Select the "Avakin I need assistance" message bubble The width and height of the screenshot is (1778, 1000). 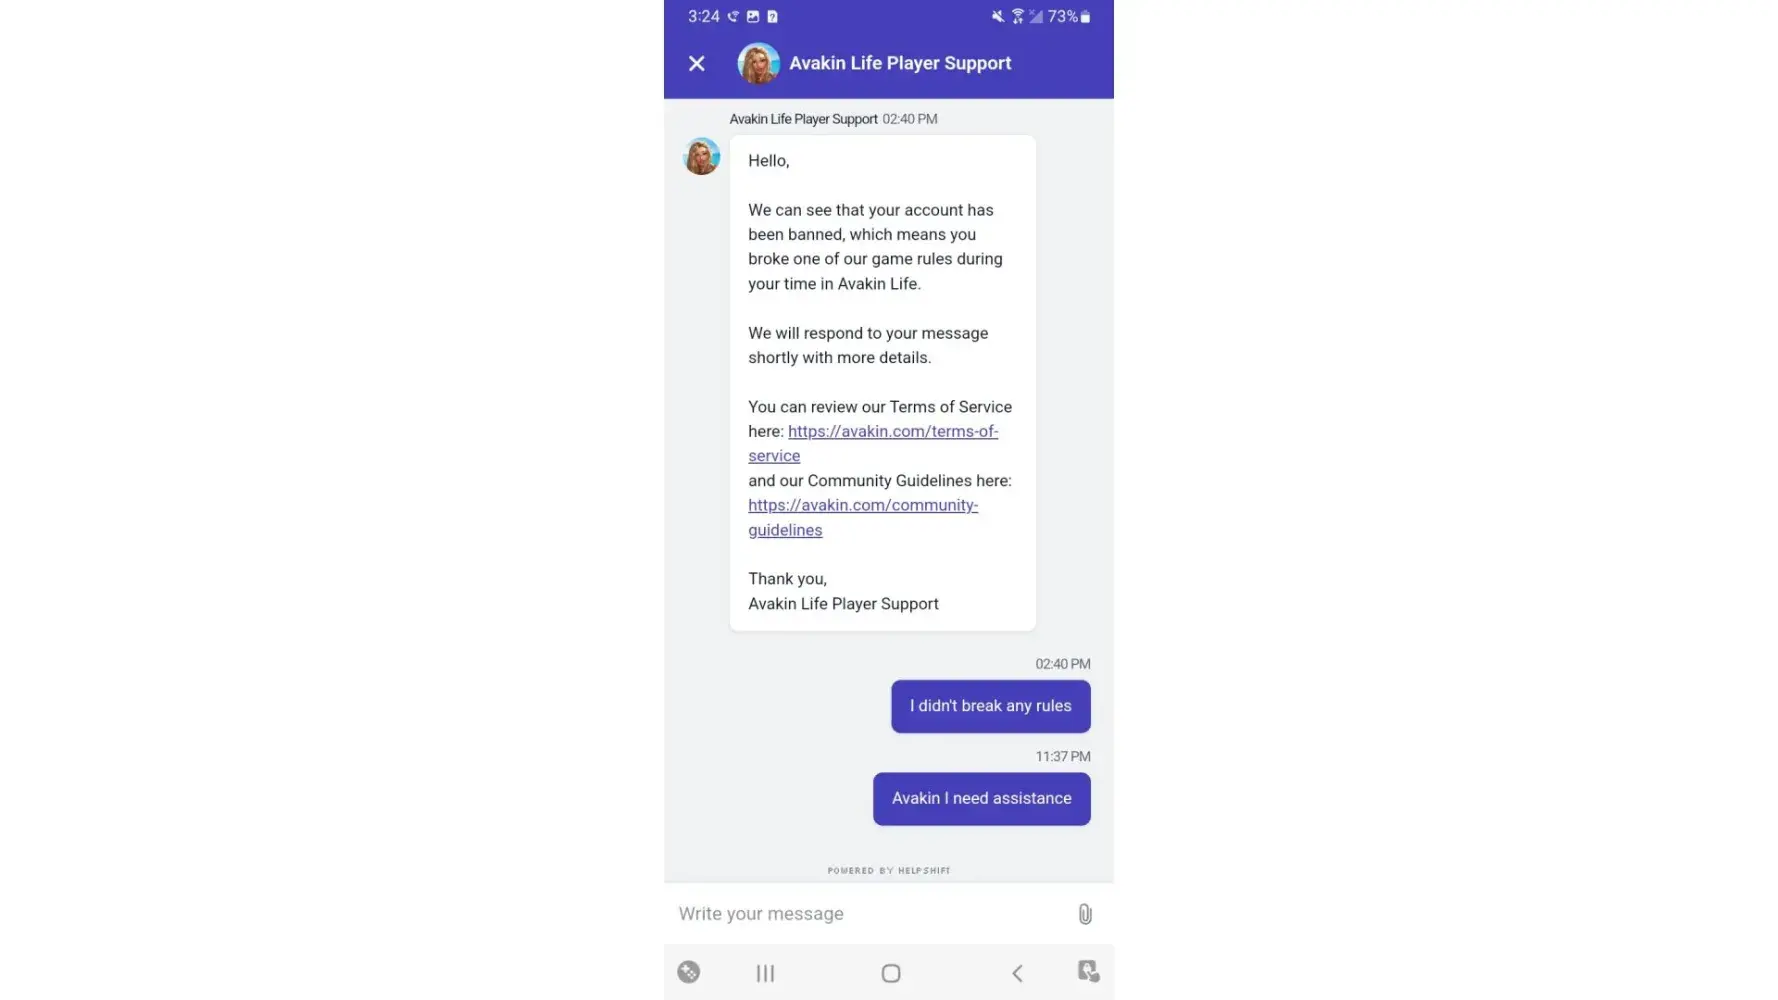tap(981, 799)
